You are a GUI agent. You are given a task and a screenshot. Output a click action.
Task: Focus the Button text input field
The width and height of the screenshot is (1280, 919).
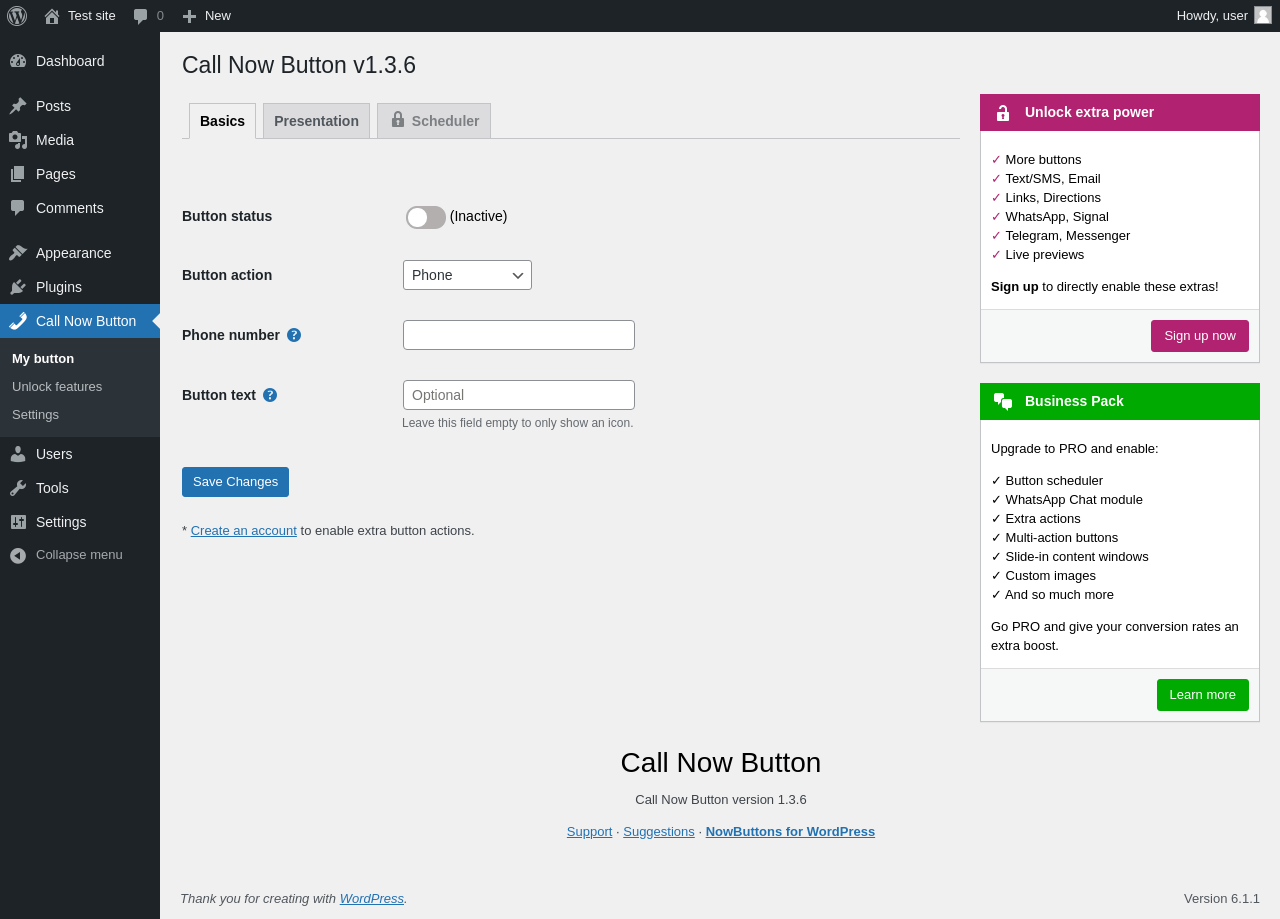(x=519, y=395)
